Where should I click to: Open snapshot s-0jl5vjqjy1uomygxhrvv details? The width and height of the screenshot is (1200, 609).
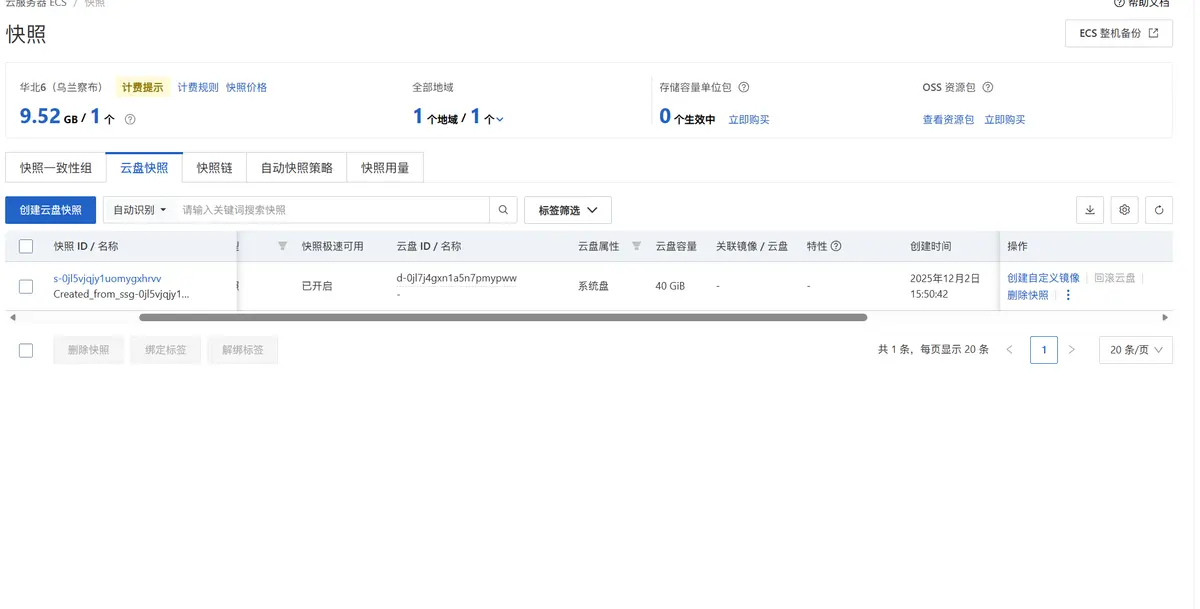click(107, 278)
